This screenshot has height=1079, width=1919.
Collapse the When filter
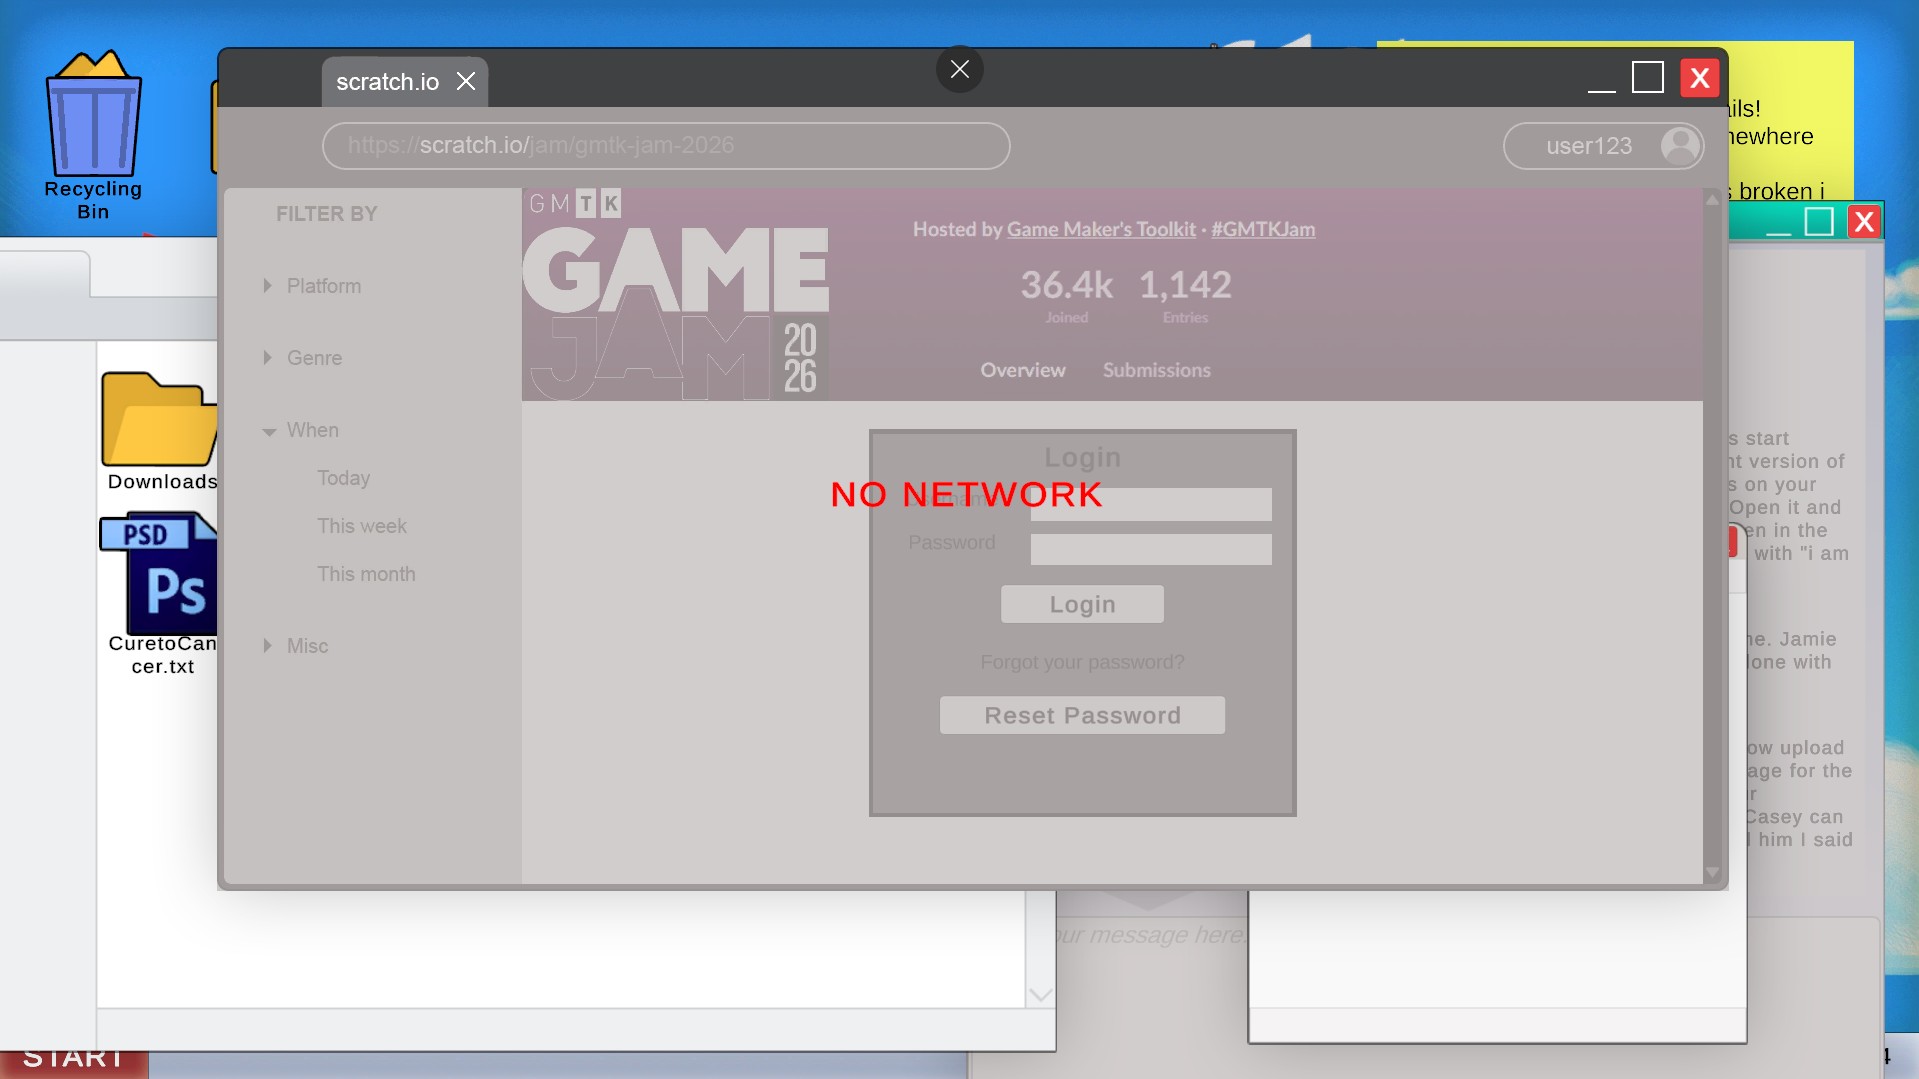coord(301,430)
